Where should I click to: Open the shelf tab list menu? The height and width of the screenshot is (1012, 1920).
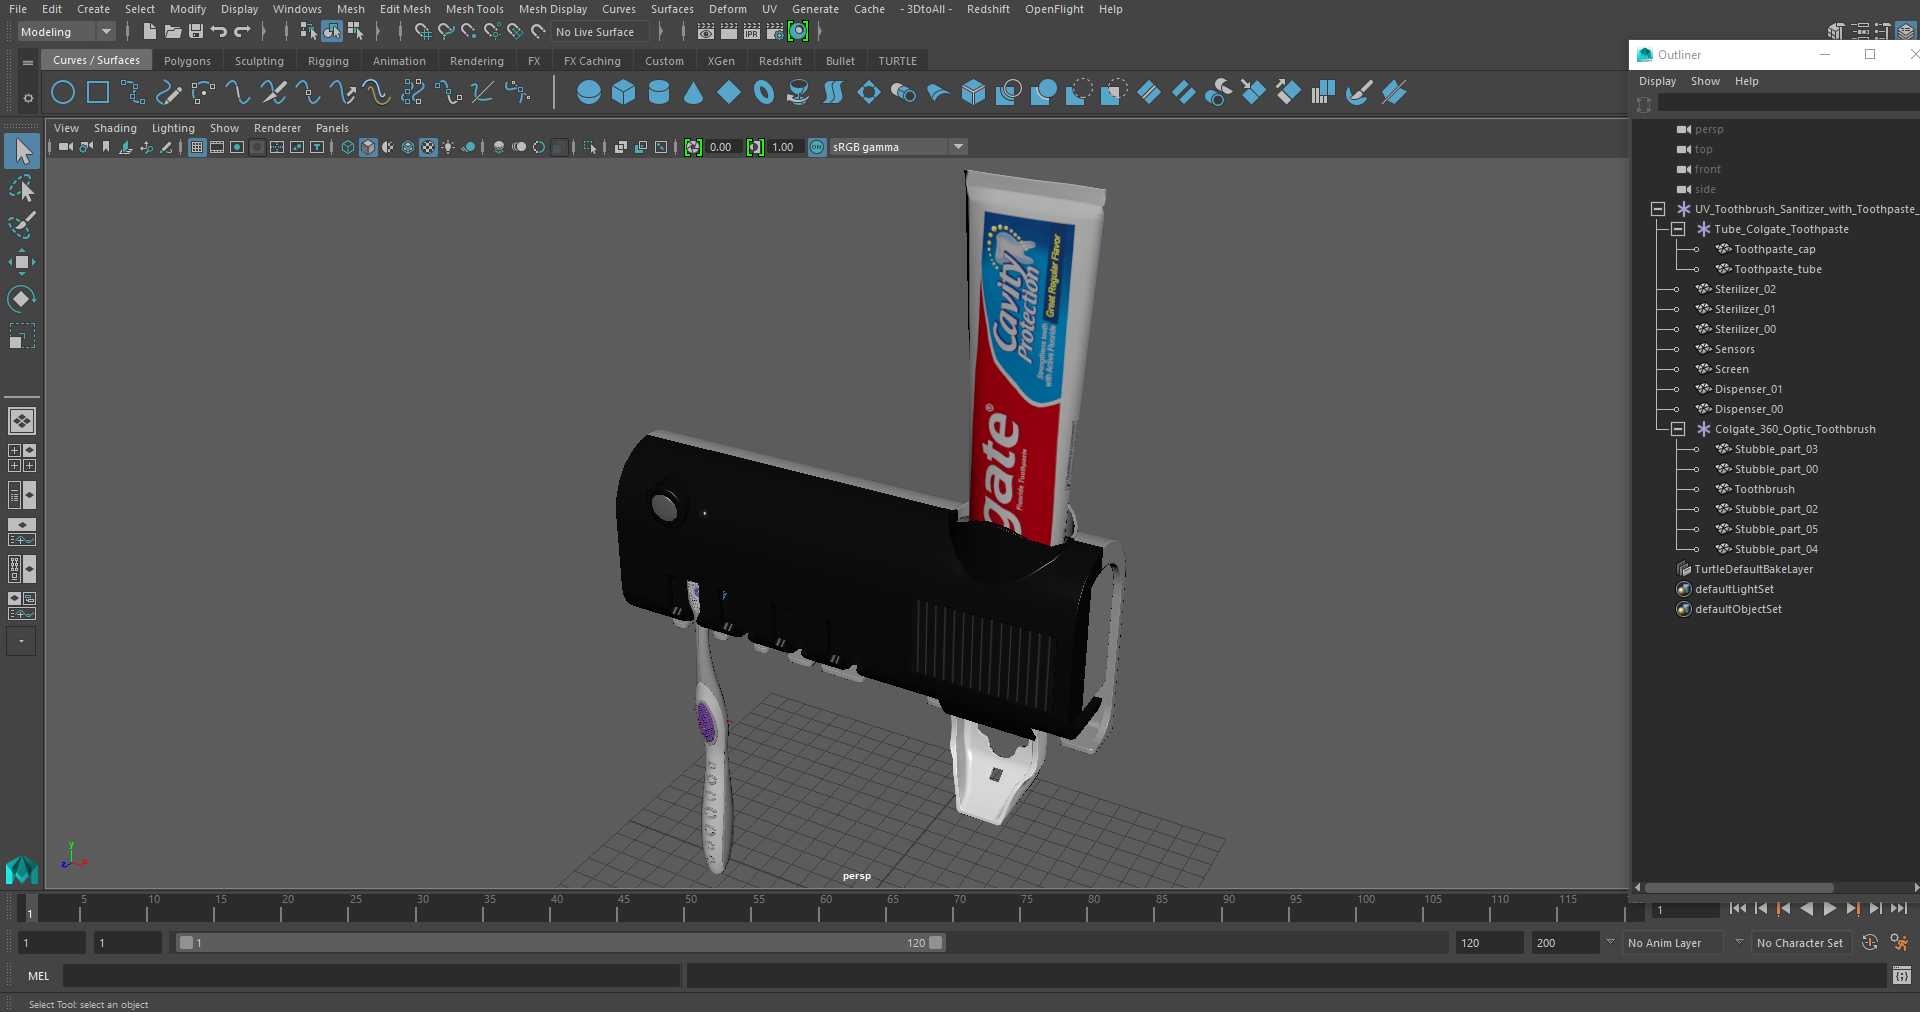tap(28, 62)
